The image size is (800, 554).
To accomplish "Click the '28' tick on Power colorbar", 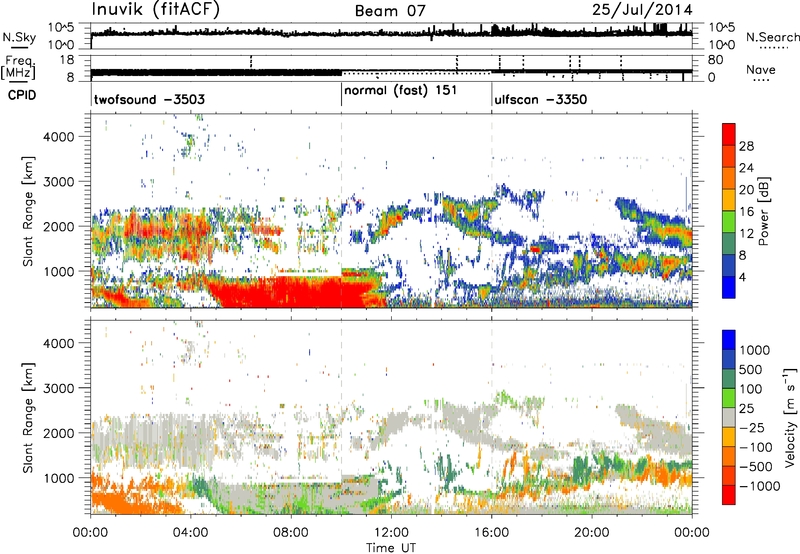I will 746,146.
